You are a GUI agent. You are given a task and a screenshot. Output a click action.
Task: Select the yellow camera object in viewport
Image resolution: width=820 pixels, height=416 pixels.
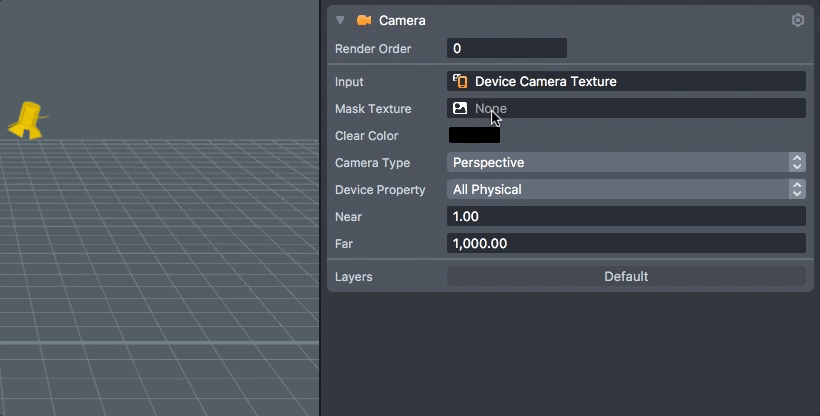pos(27,120)
